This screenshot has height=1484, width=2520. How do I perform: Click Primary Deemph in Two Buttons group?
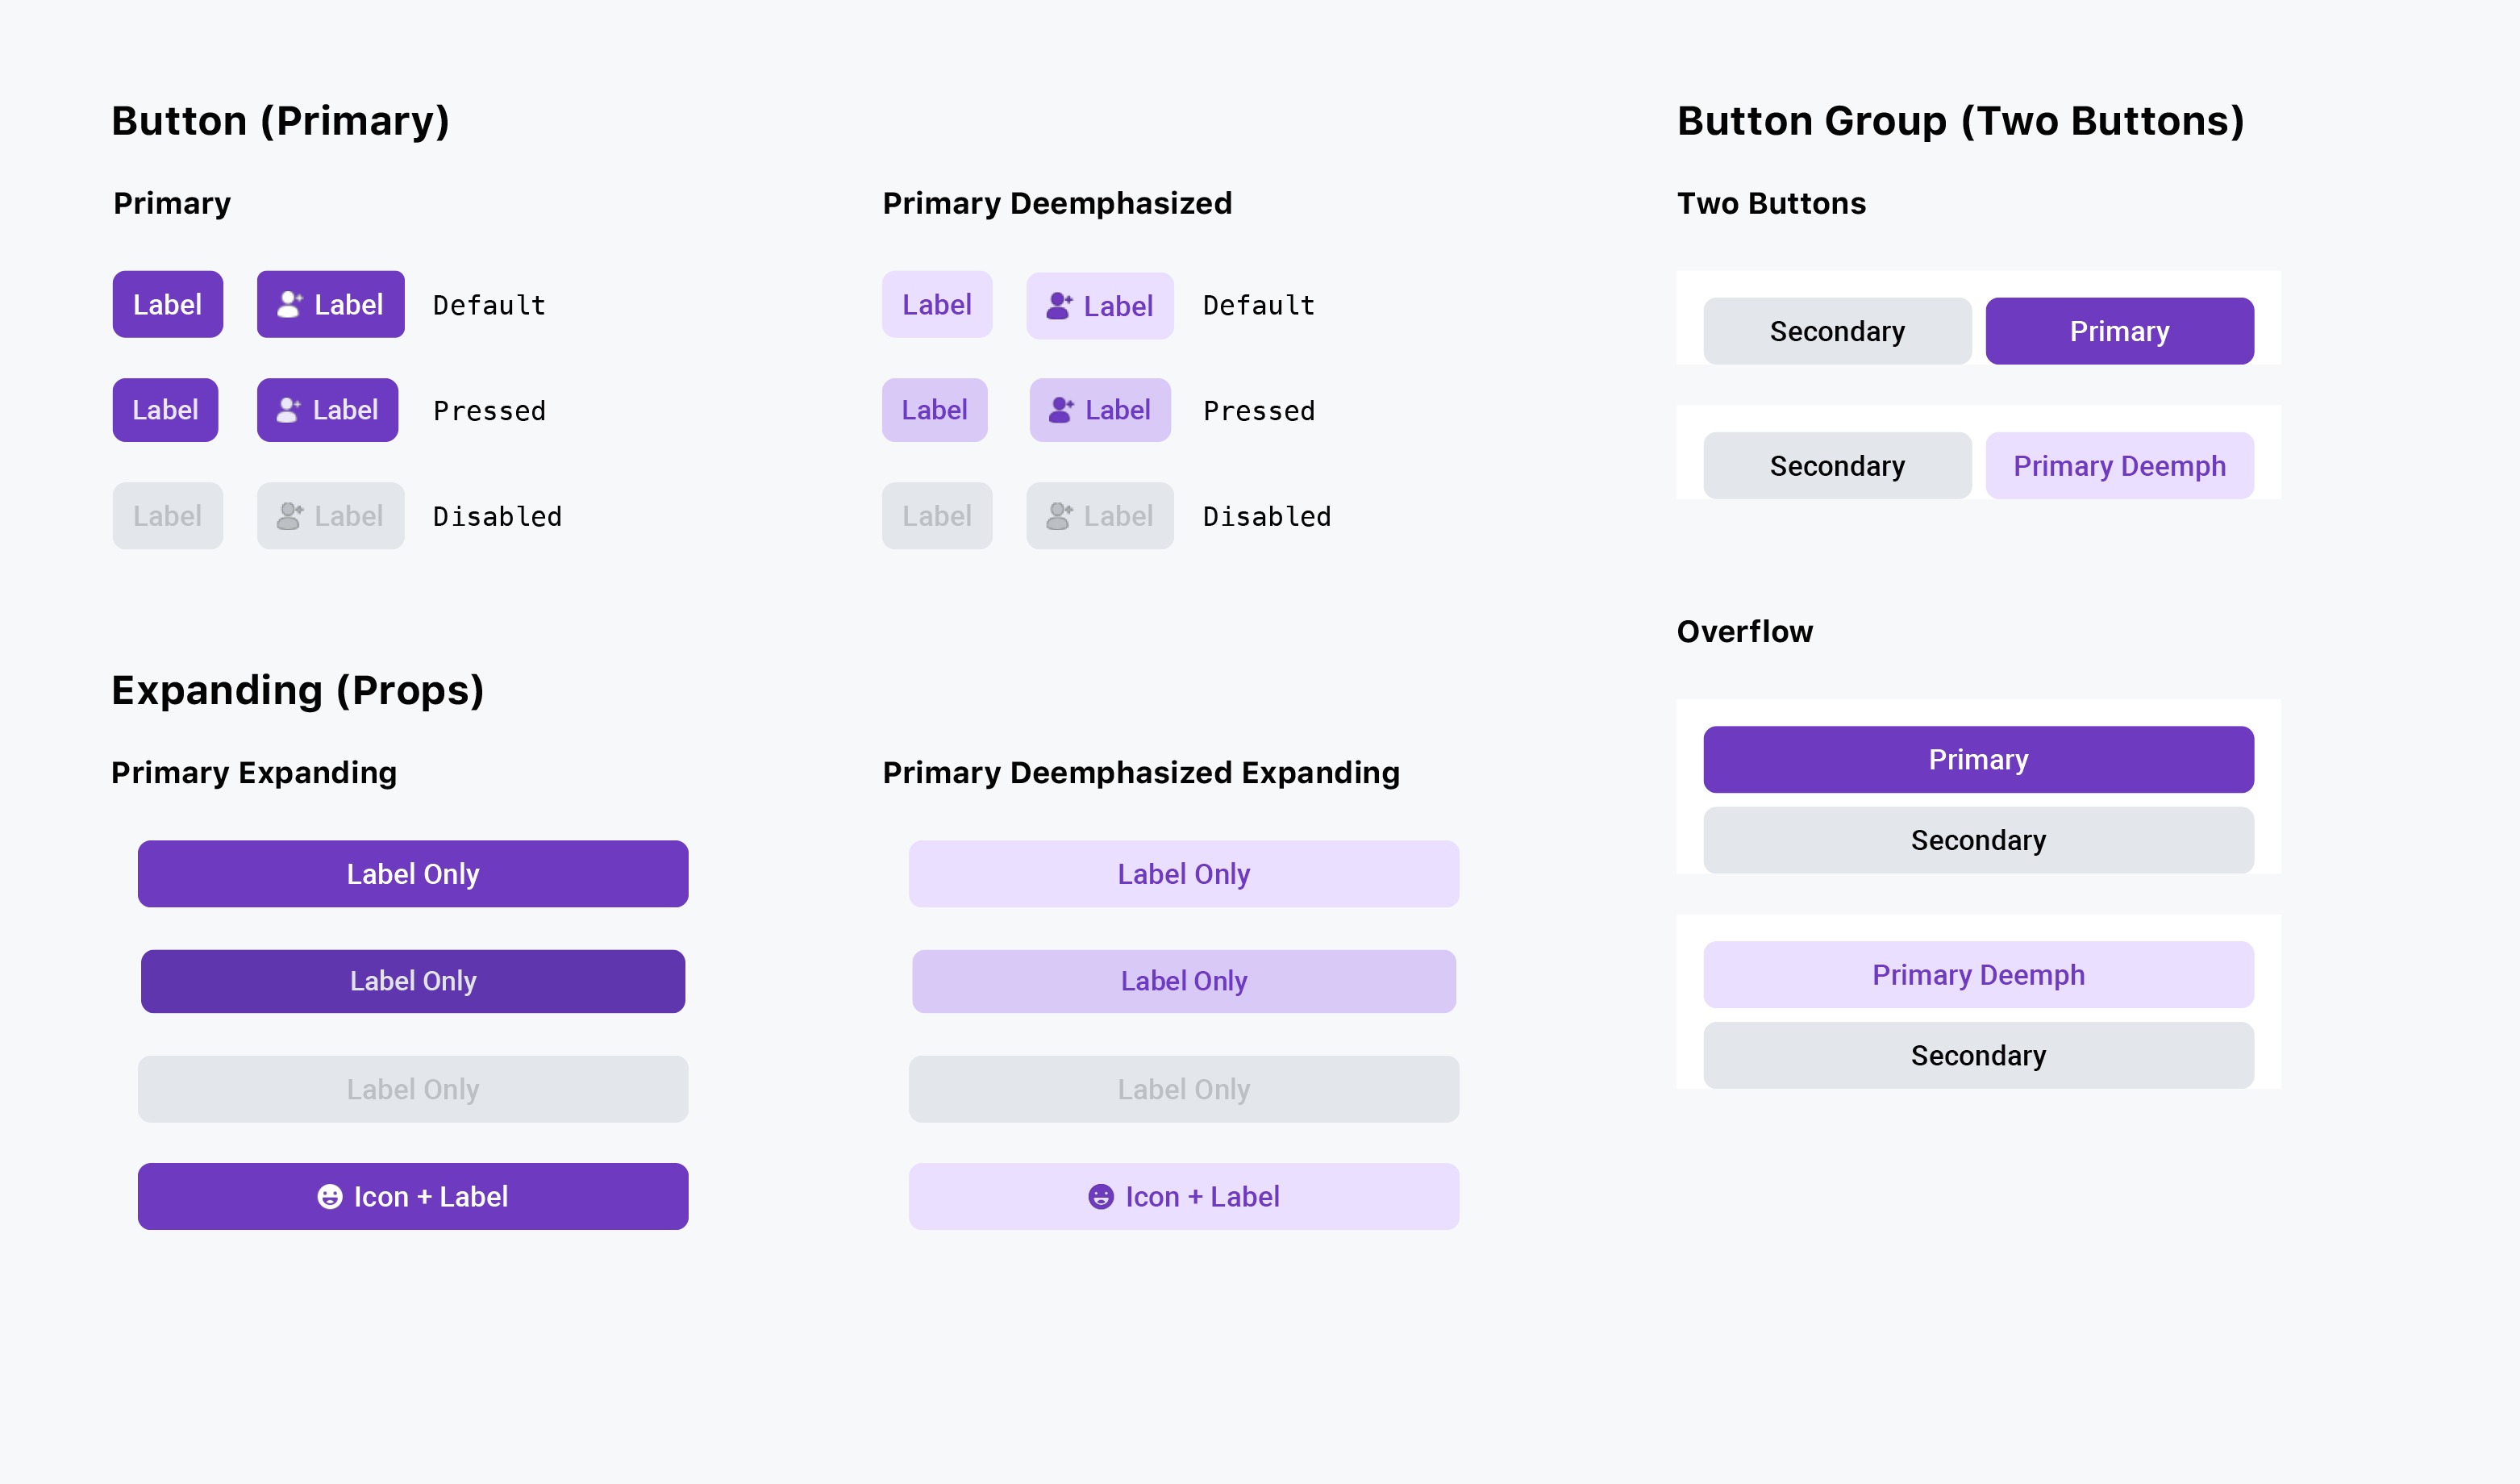[2119, 466]
